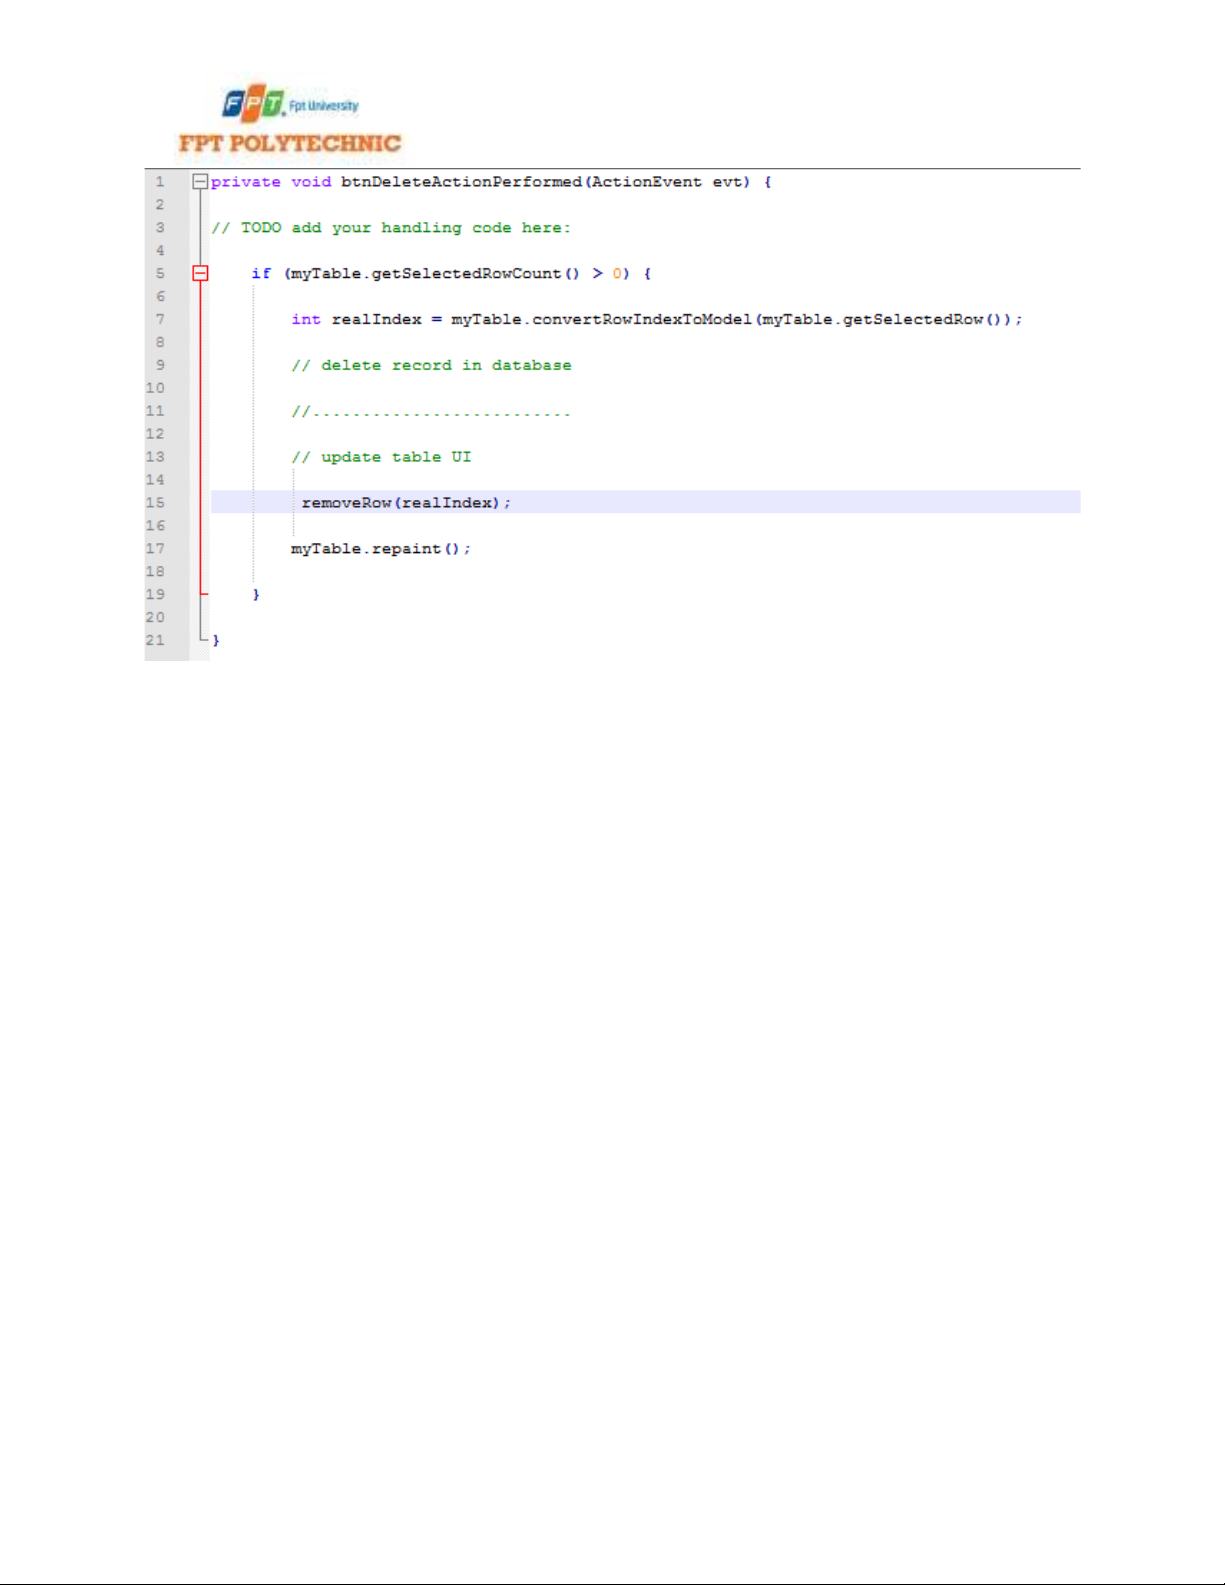Click line number 15 in gutter
1225x1585 pixels.
coord(155,503)
